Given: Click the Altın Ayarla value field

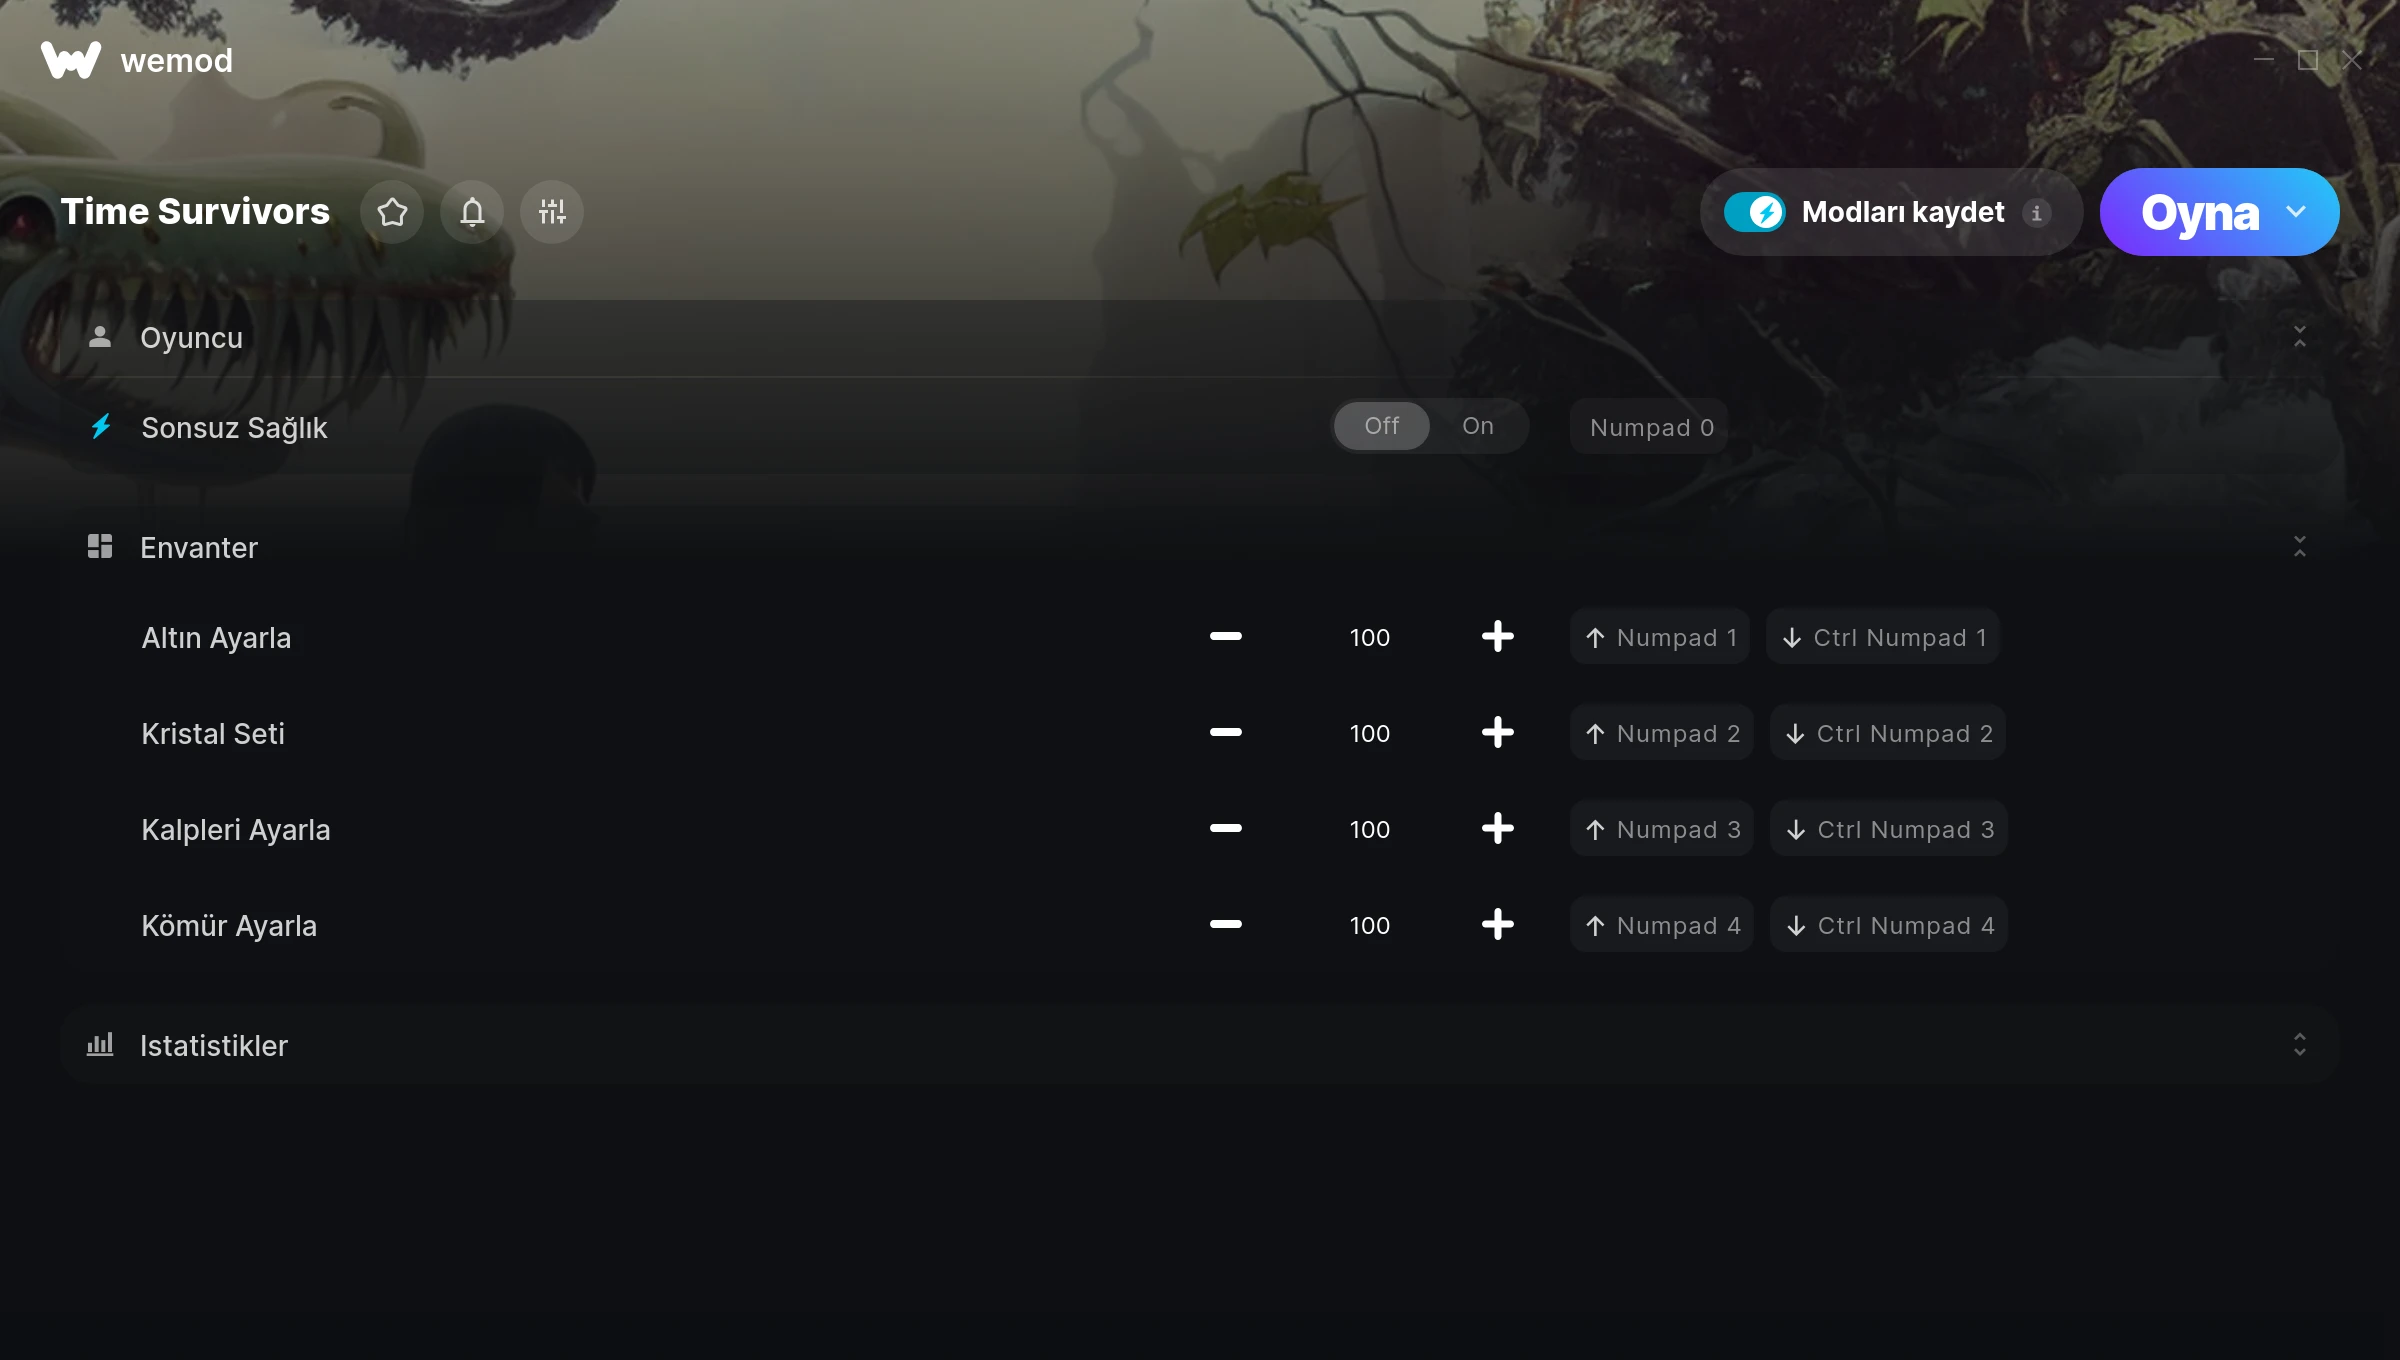Looking at the screenshot, I should [x=1370, y=637].
